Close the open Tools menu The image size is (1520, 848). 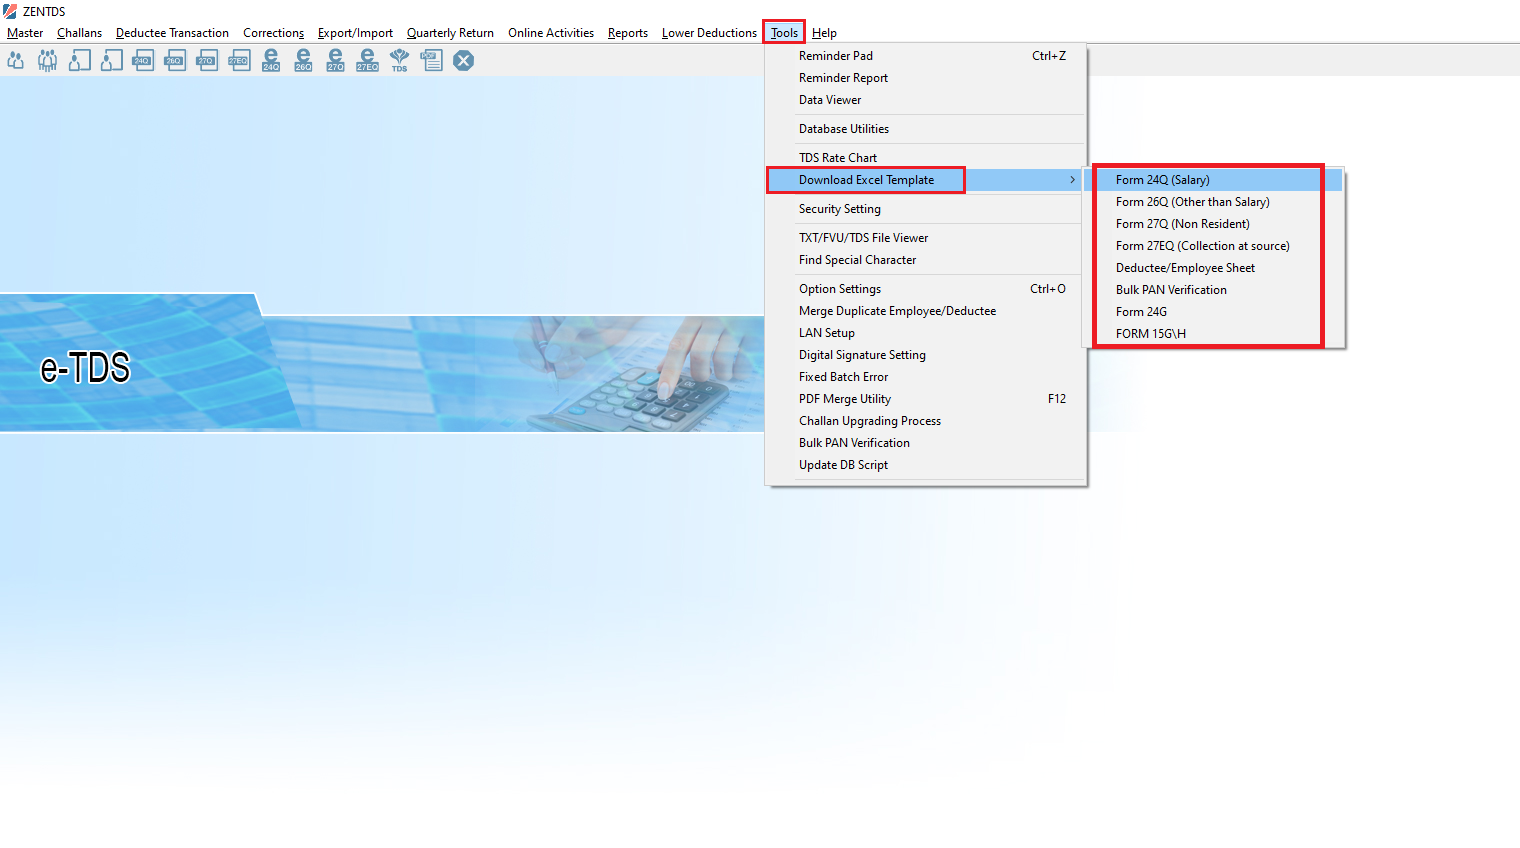tap(784, 33)
